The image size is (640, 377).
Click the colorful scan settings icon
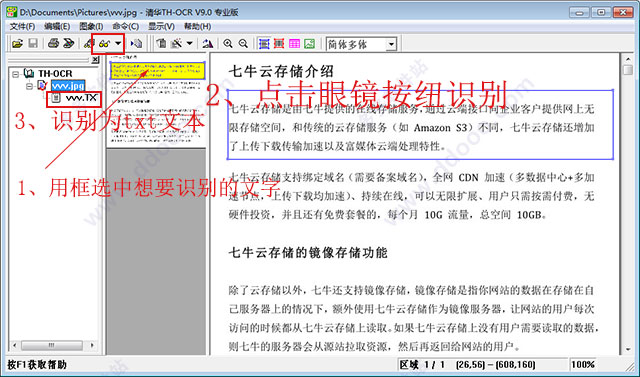(x=69, y=43)
